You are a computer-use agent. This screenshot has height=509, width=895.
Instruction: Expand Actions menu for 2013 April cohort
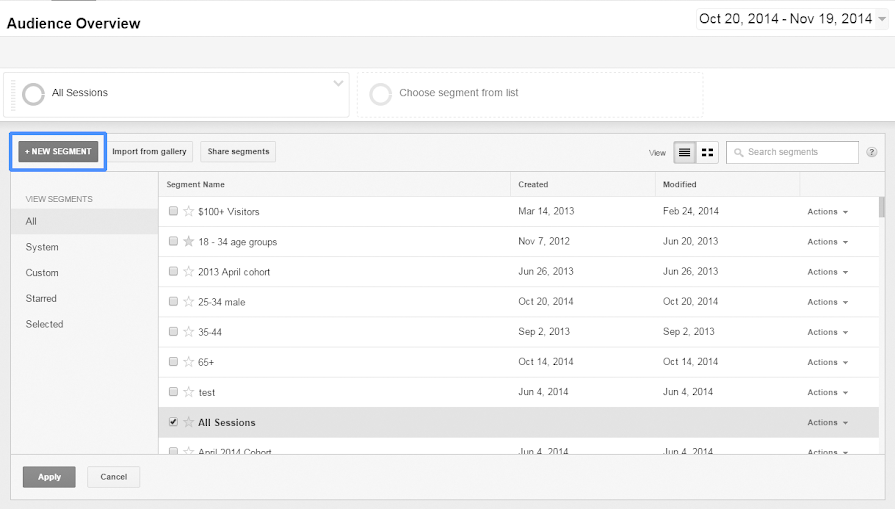827,272
